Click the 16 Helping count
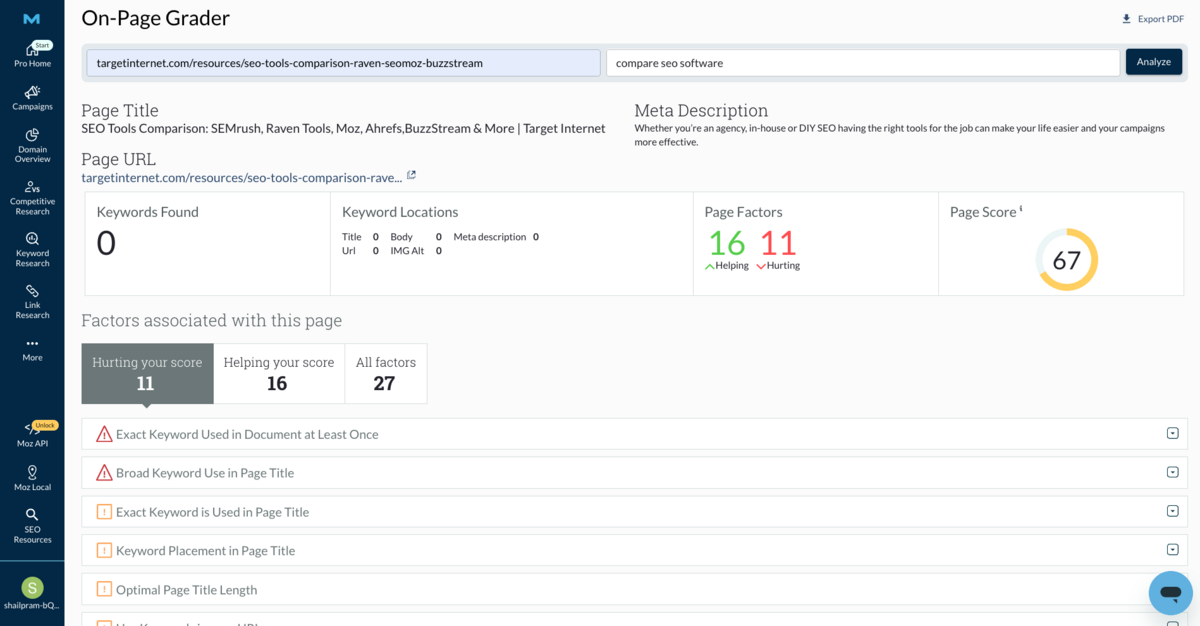Image resolution: width=1200 pixels, height=626 pixels. click(727, 243)
